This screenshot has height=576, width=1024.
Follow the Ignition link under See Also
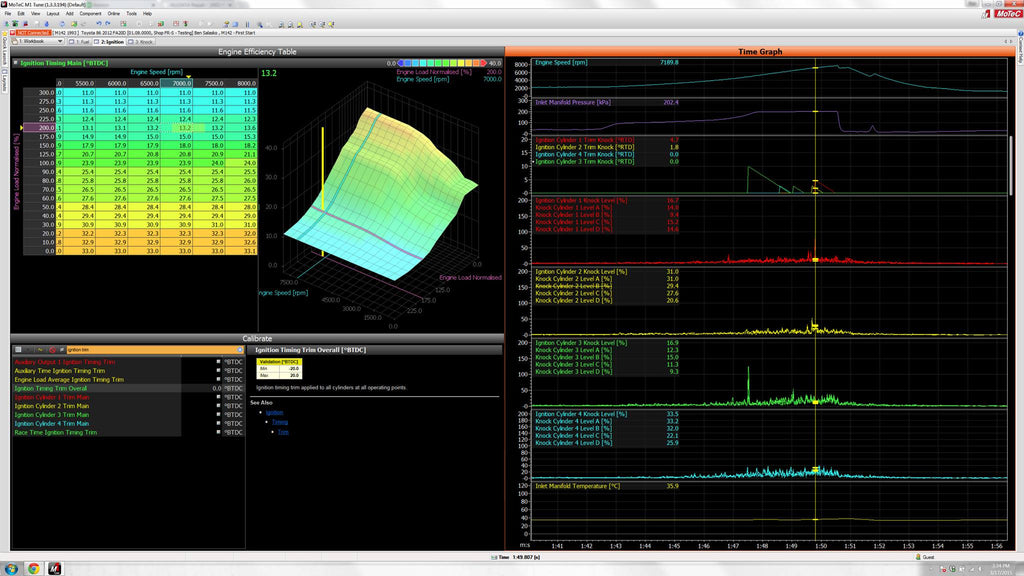coord(275,412)
